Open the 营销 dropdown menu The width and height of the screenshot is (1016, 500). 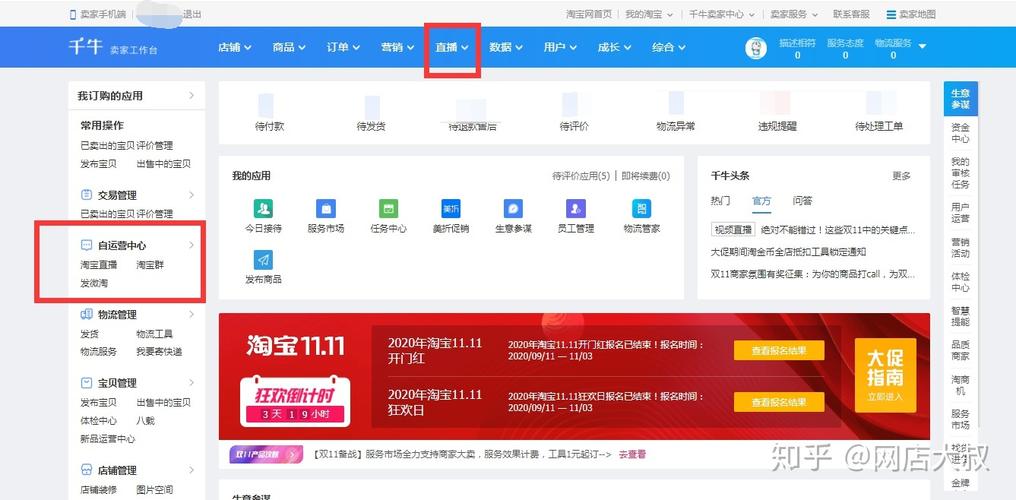tap(397, 47)
